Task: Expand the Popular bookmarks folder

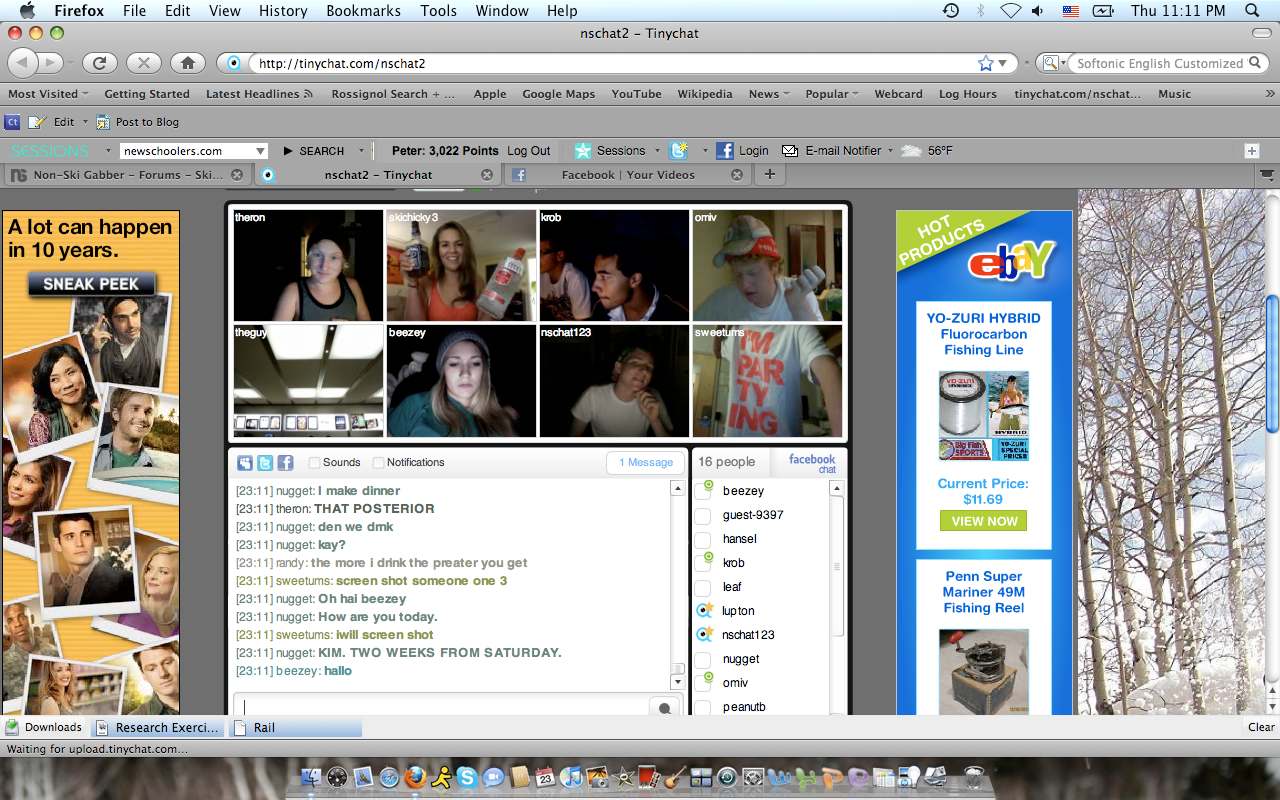Action: point(832,94)
